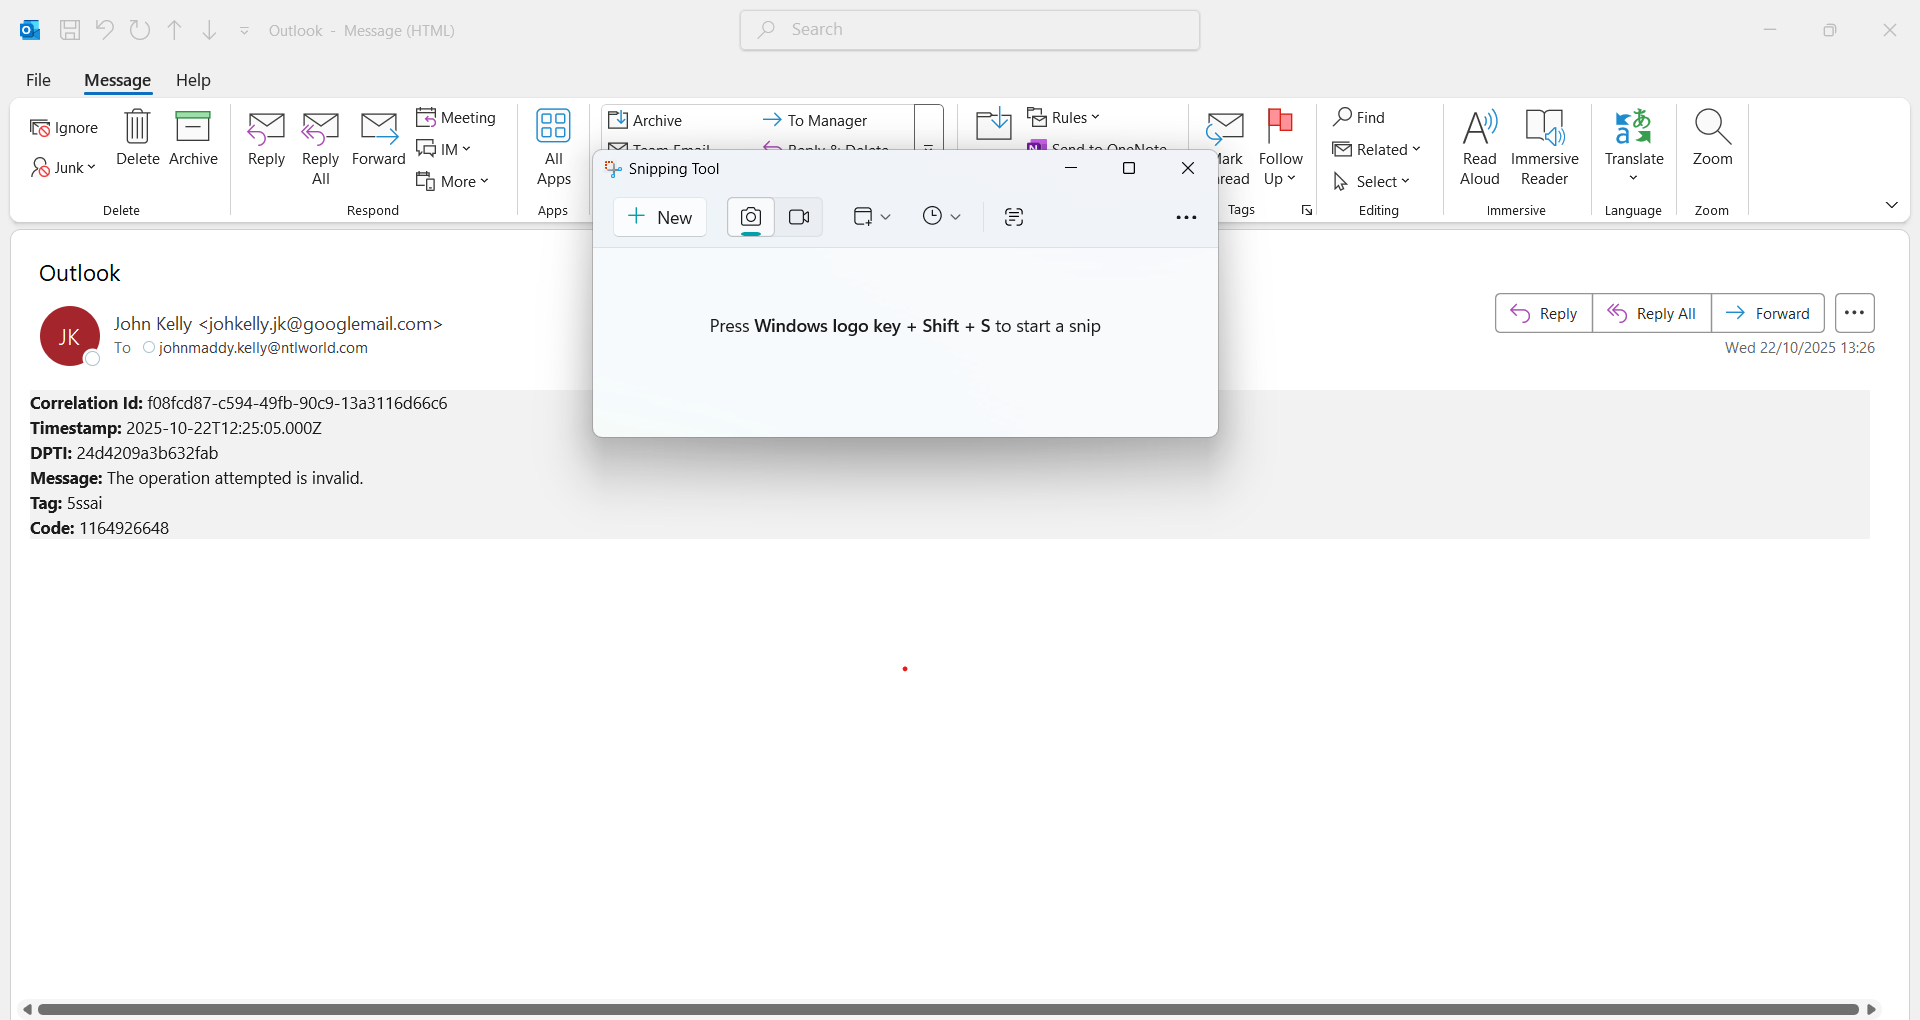Select the To Manager quick step
Screen dimensions: 1920x1020
815,120
